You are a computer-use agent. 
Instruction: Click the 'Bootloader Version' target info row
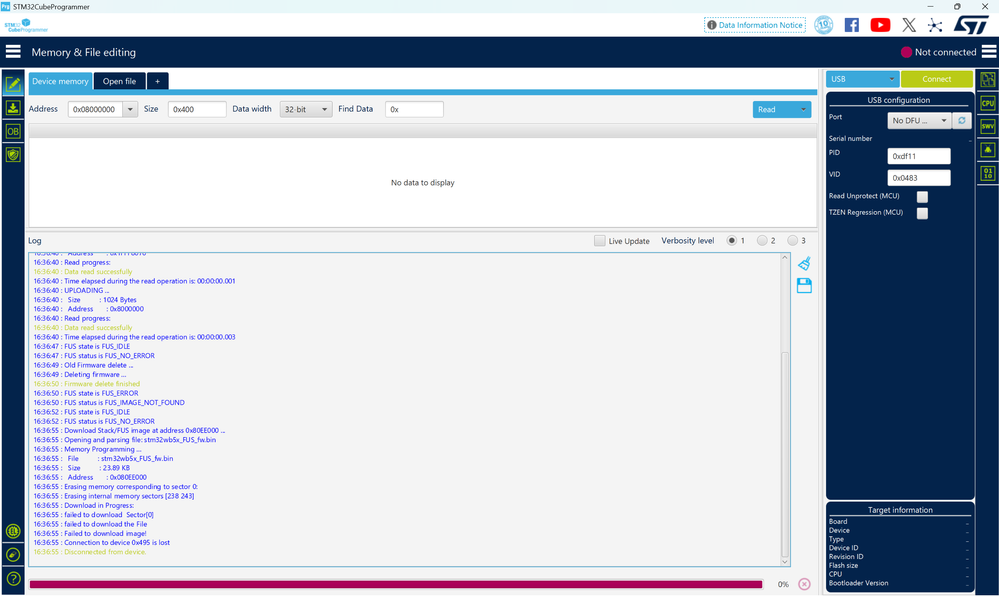[898, 583]
